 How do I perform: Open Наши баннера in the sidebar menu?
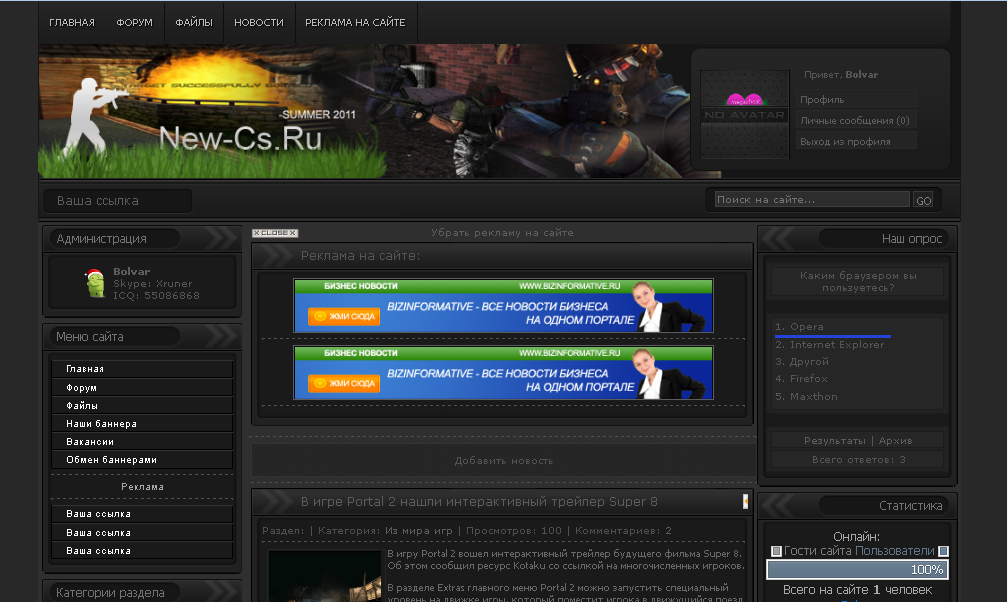pos(142,423)
